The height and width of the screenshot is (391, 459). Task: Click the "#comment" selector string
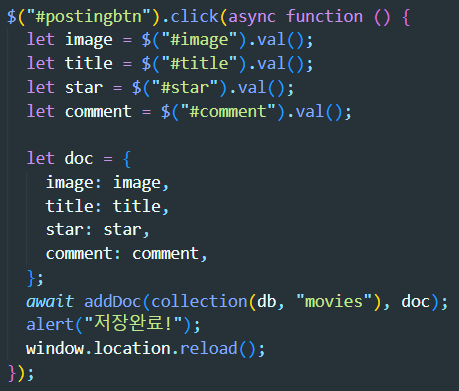click(228, 111)
